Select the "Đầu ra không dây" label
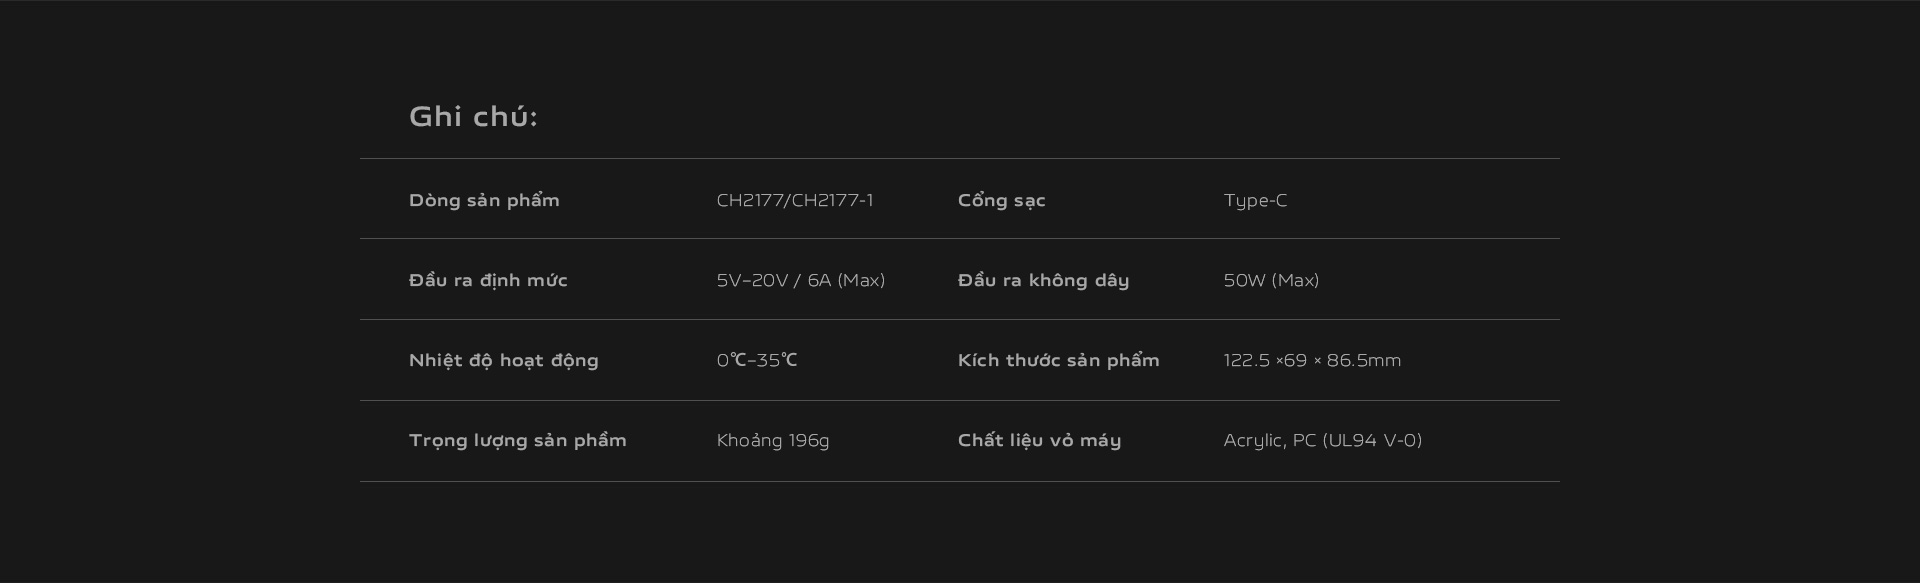The height and width of the screenshot is (583, 1920). point(1043,280)
